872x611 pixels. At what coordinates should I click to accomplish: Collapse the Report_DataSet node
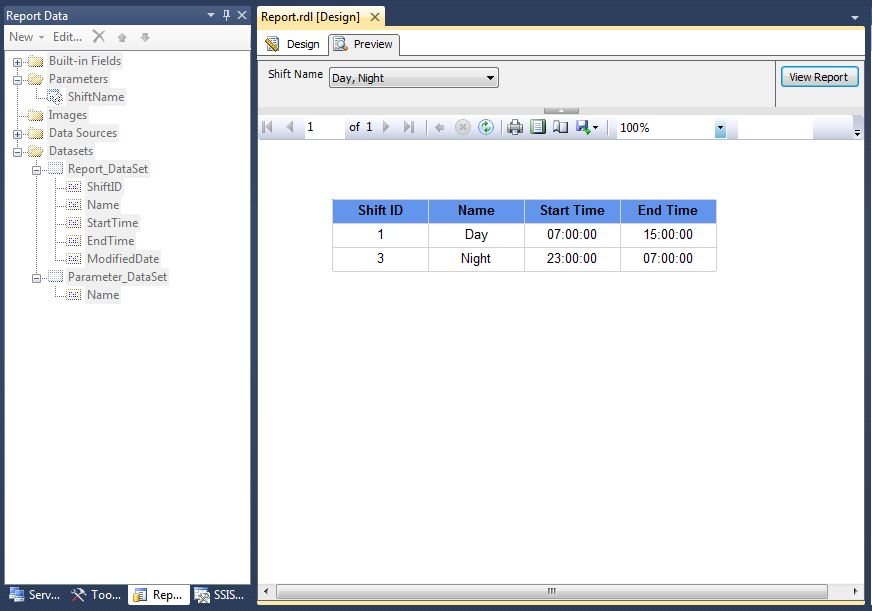pos(36,170)
